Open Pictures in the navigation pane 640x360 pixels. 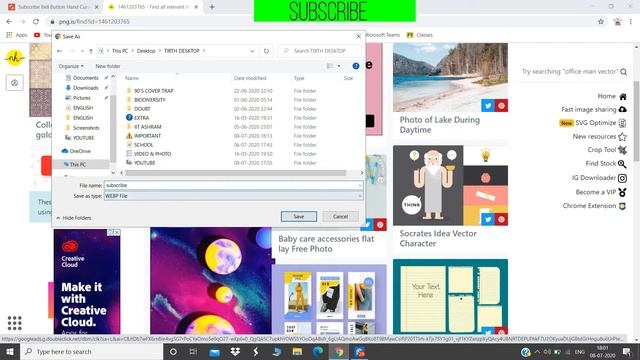(x=82, y=98)
